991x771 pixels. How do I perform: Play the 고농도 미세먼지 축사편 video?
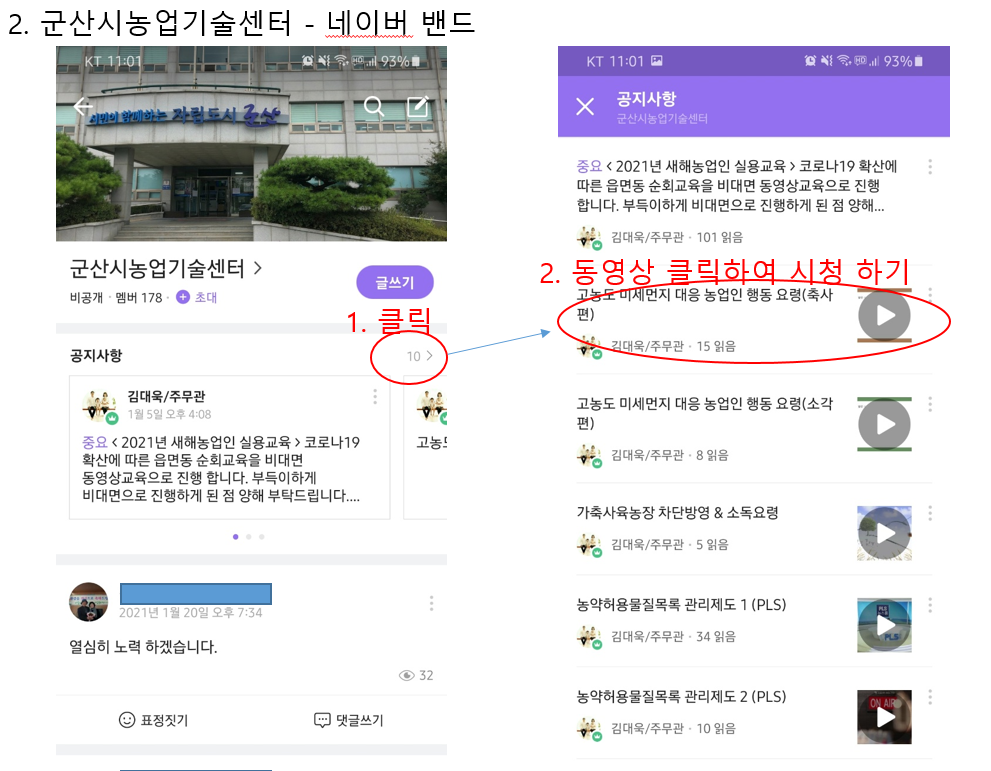(x=884, y=315)
